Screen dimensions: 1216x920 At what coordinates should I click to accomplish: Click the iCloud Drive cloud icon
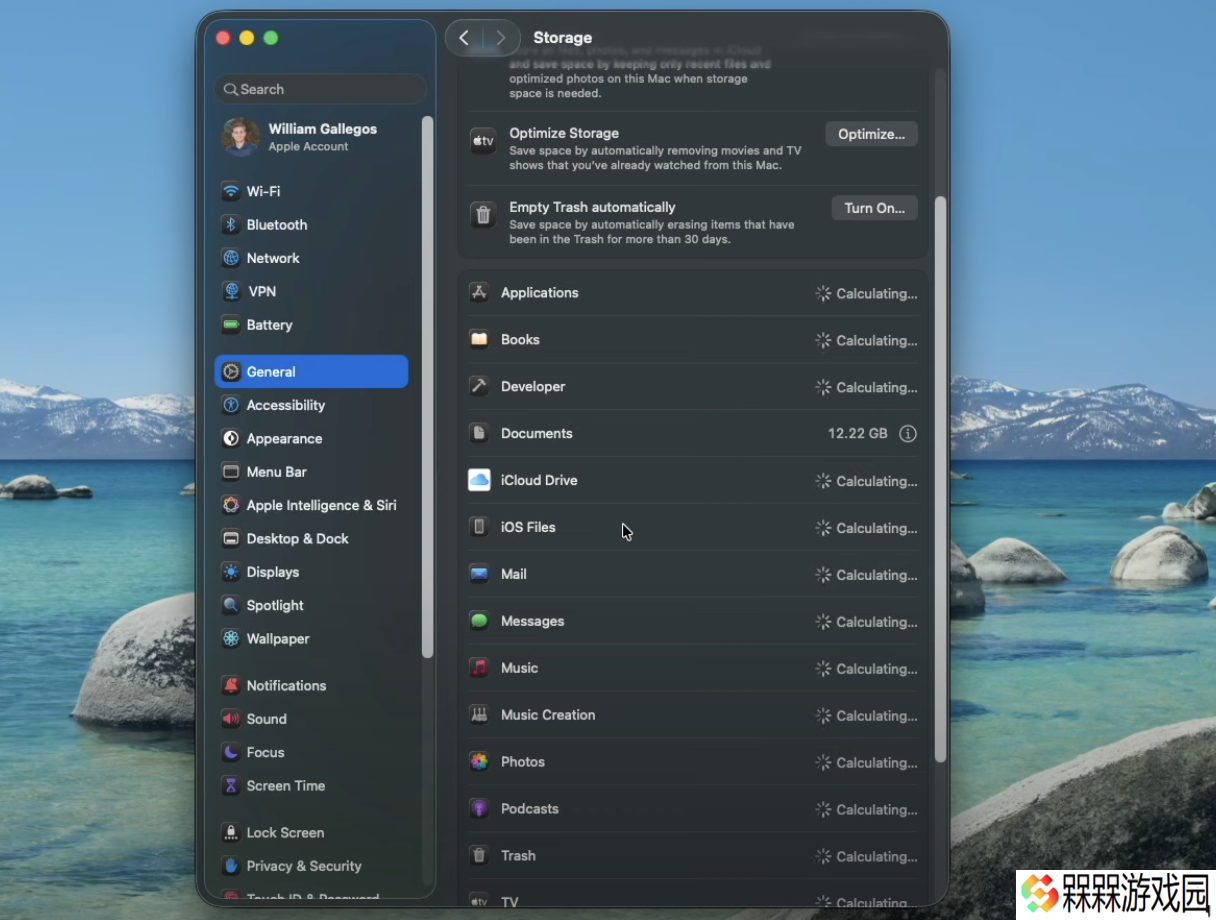tap(479, 480)
